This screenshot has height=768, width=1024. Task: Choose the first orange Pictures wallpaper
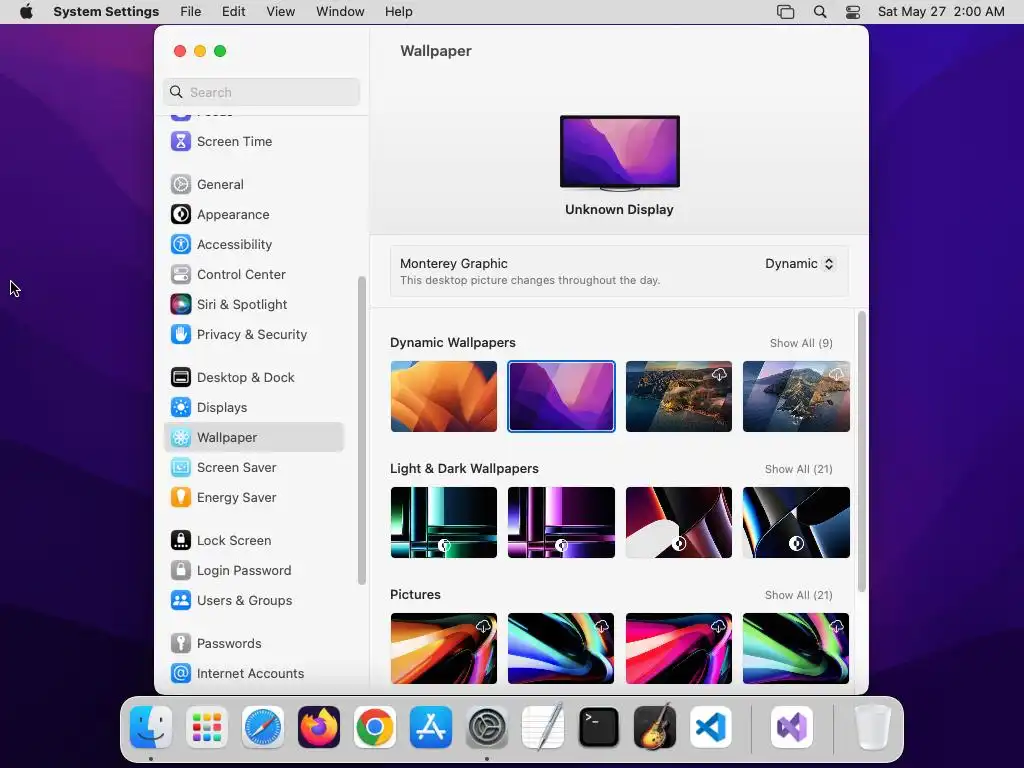443,648
